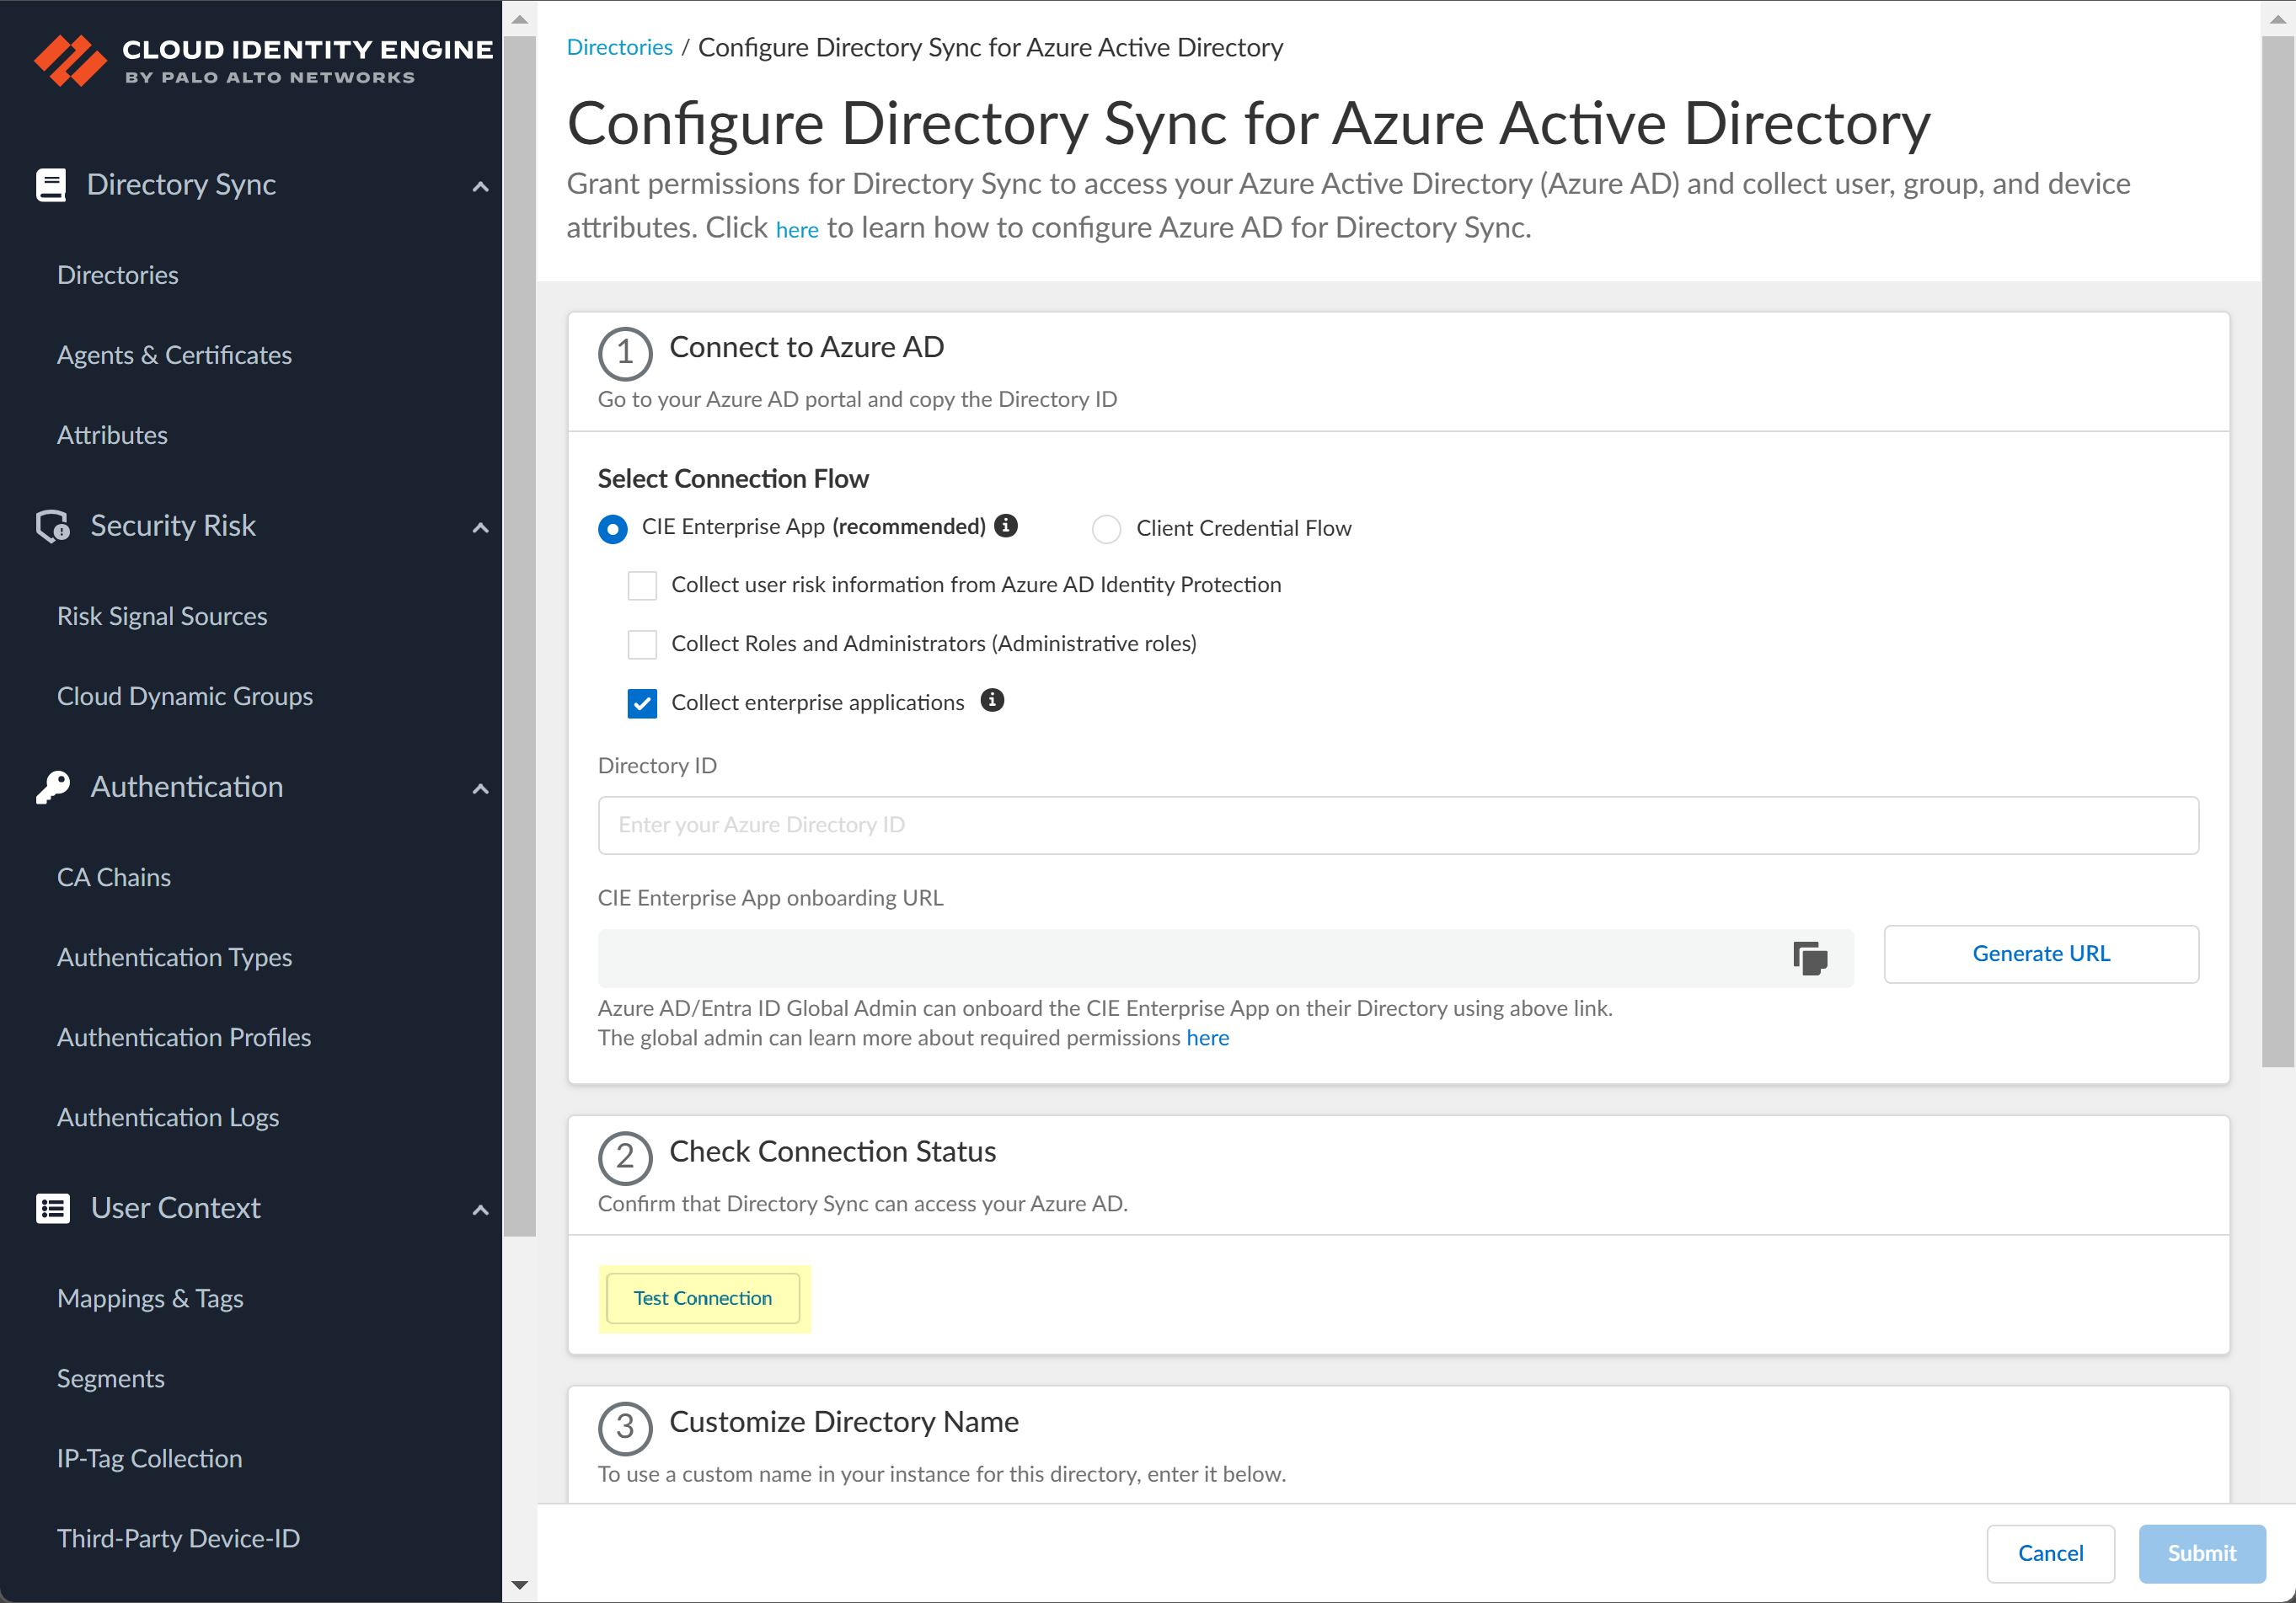The image size is (2296, 1603).
Task: Open Agents & Certificates menu item
Action: tap(174, 355)
